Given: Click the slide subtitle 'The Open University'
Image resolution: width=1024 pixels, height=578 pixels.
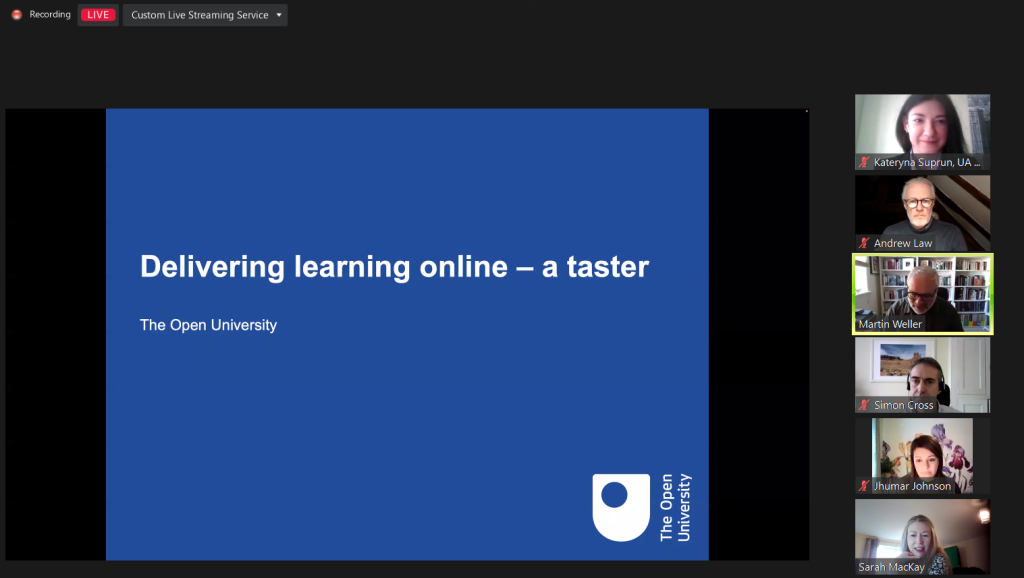Looking at the screenshot, I should point(208,325).
